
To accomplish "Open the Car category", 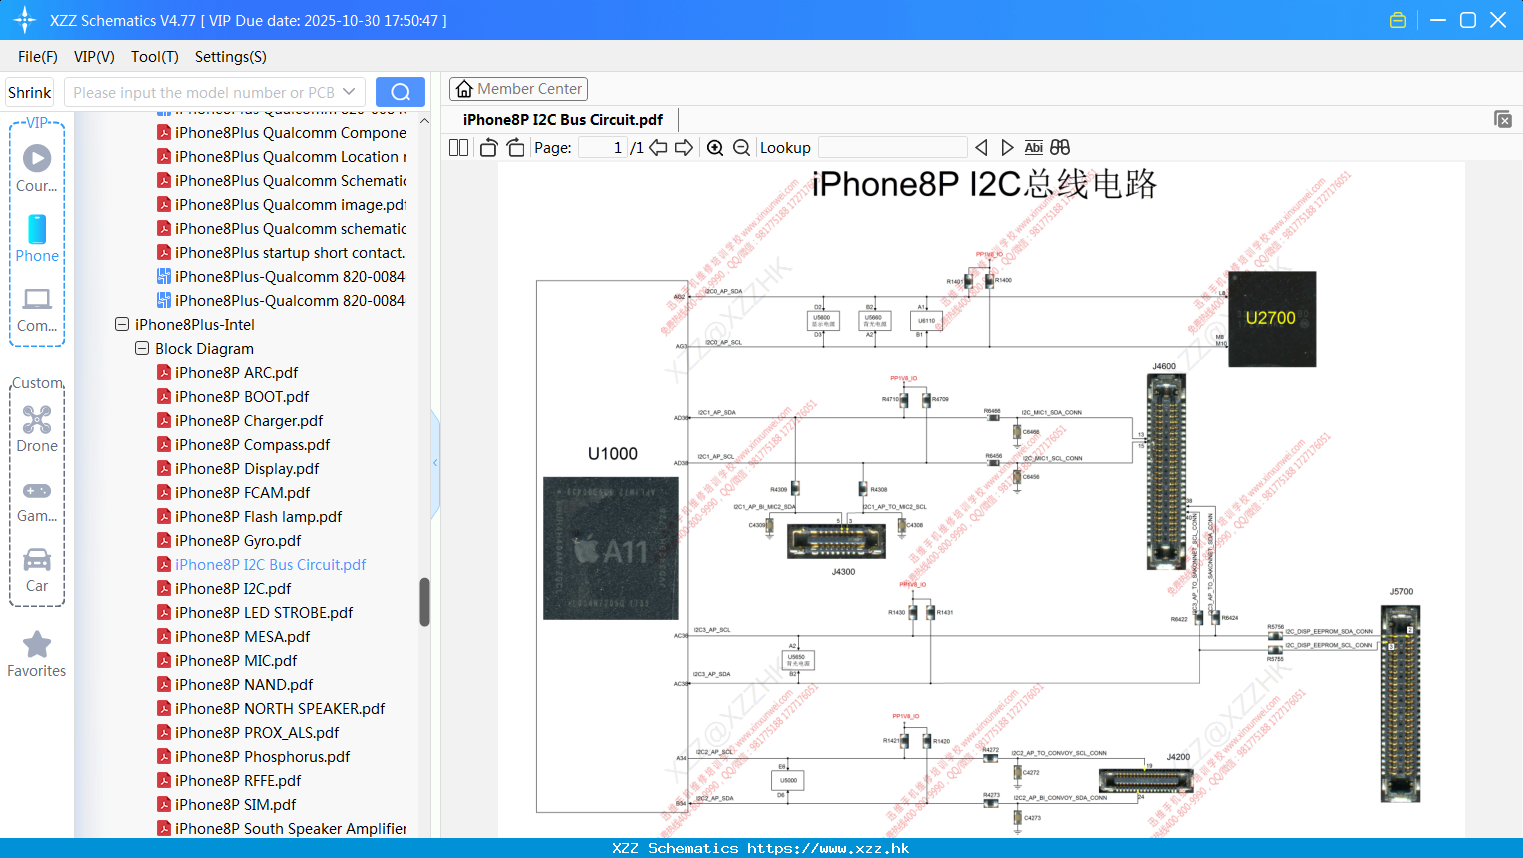I will (x=37, y=559).
